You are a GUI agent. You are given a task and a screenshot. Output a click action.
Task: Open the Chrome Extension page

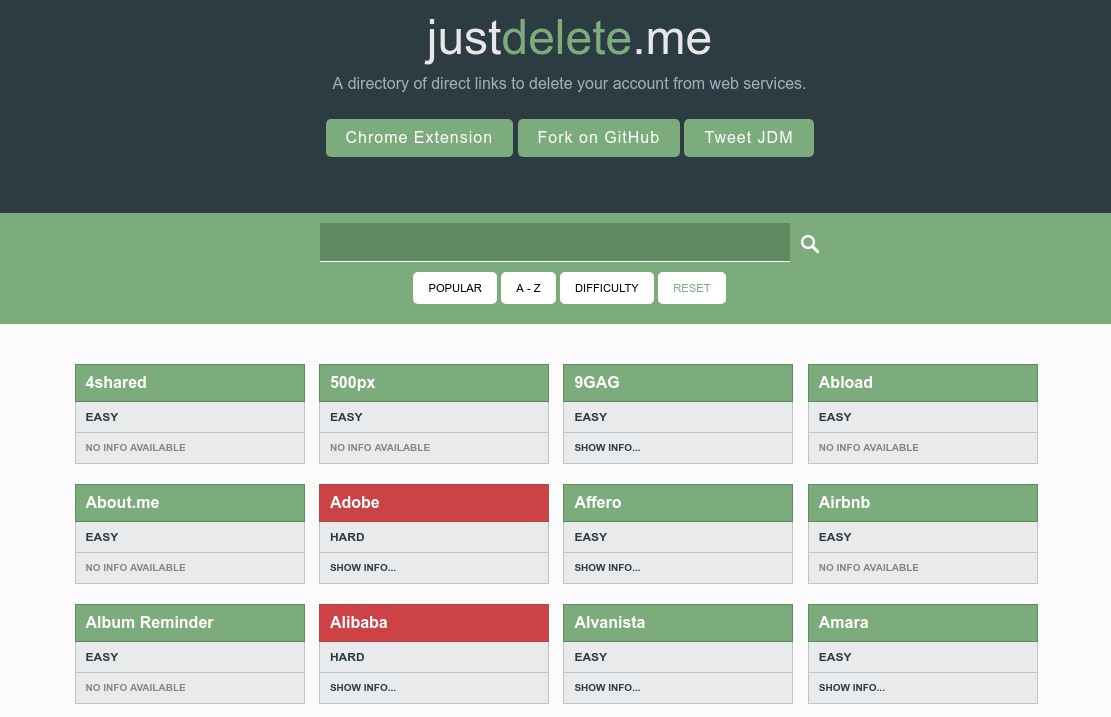coord(419,137)
